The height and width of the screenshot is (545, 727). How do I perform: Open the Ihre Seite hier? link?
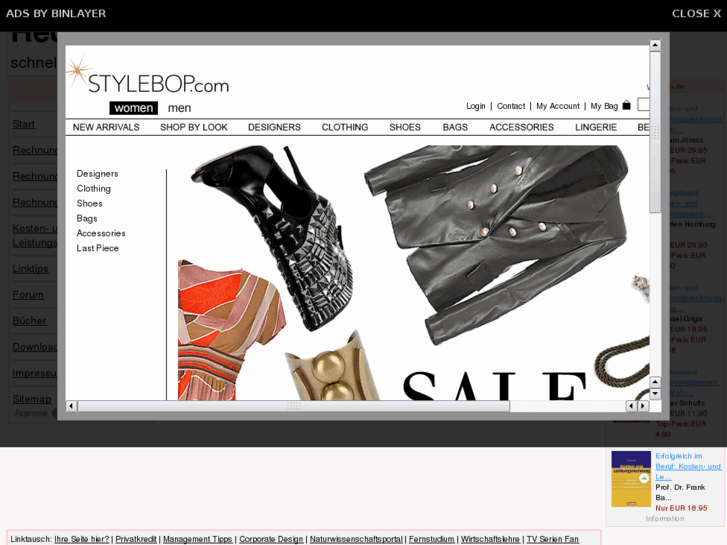[82, 539]
